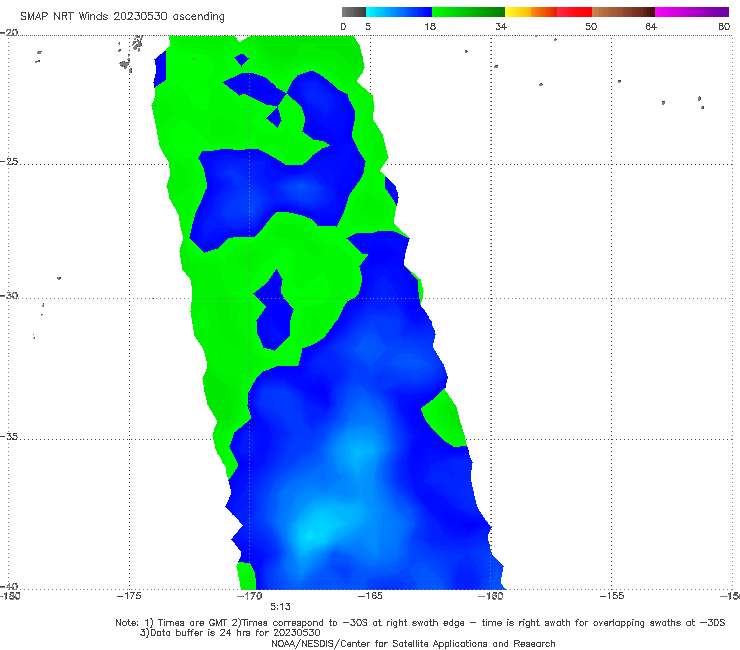
Task: Click the magenta-purple 64-80 color bar segment
Action: 692,12
